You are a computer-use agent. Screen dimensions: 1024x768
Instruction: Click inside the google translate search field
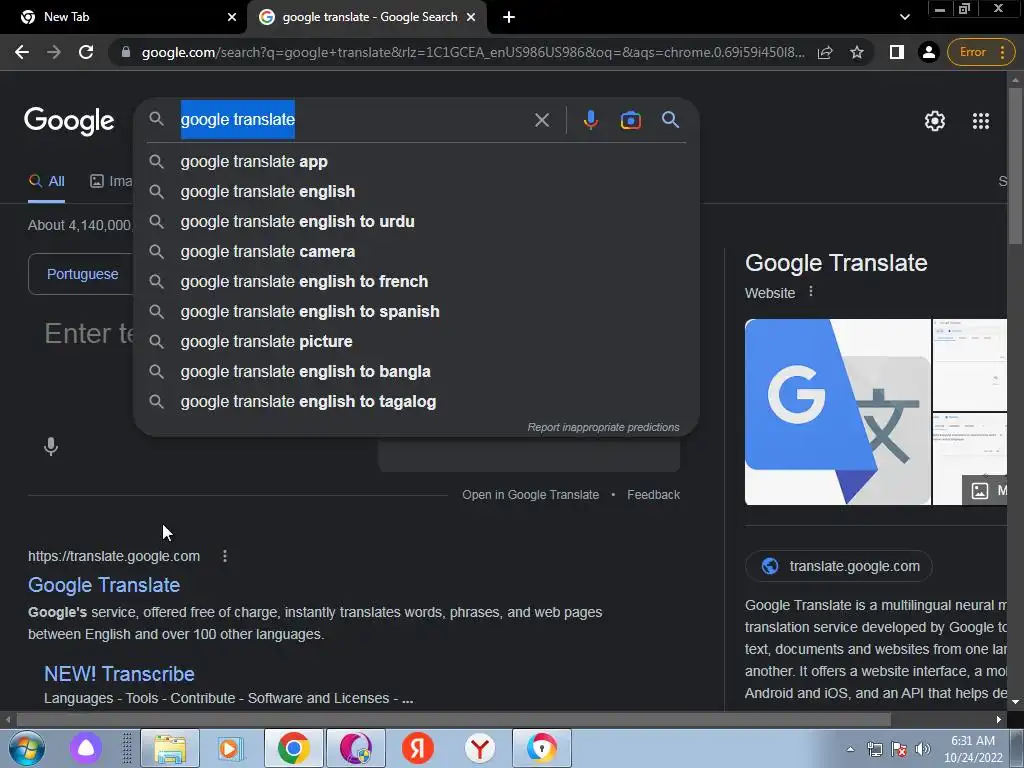coord(353,120)
